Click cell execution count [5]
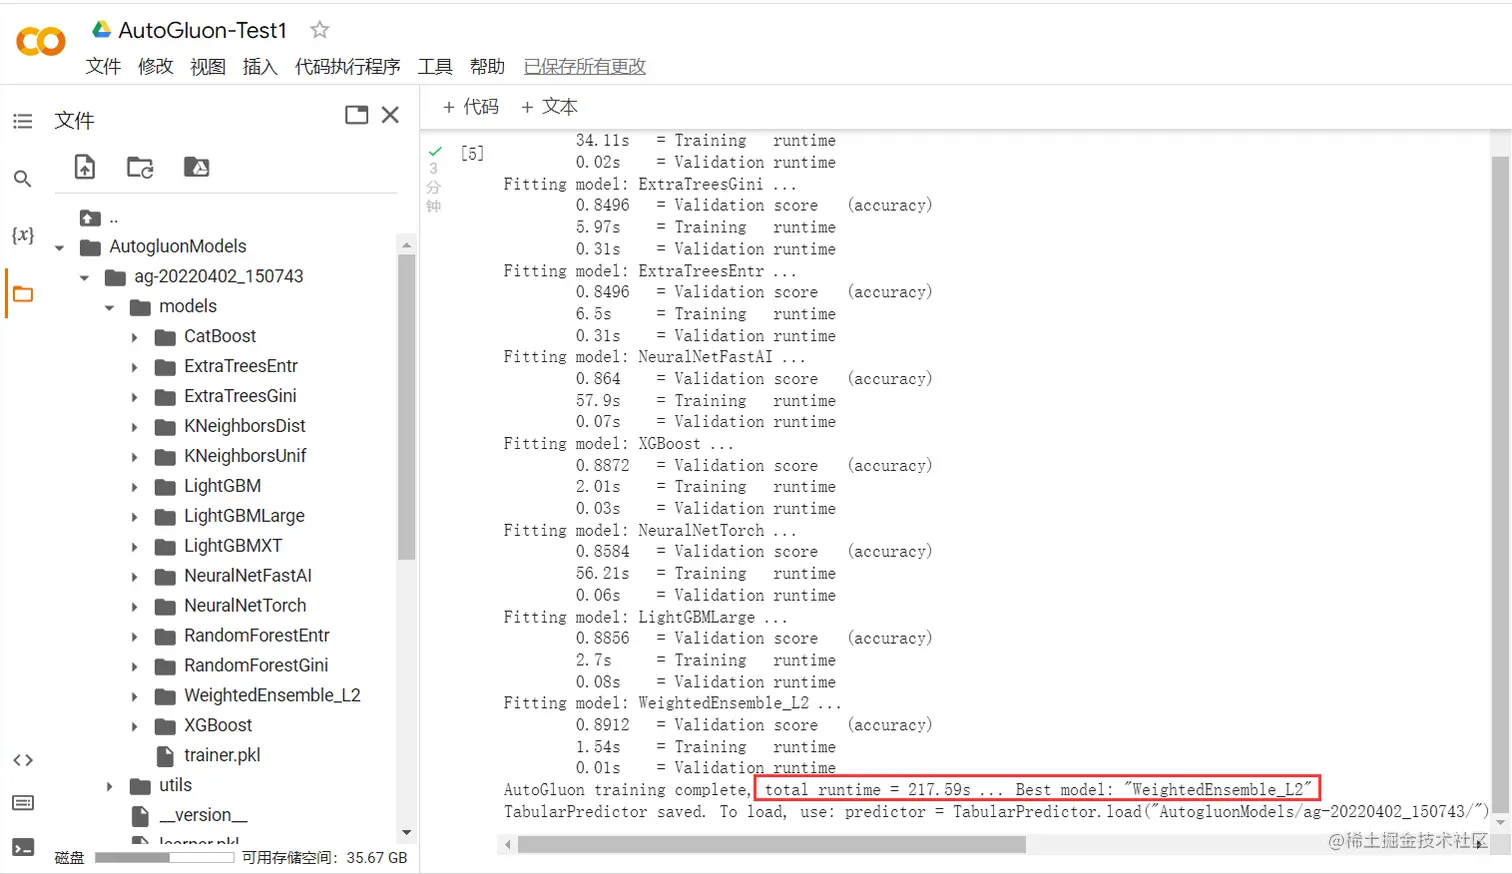Viewport: 1512px width, 874px height. (x=472, y=153)
